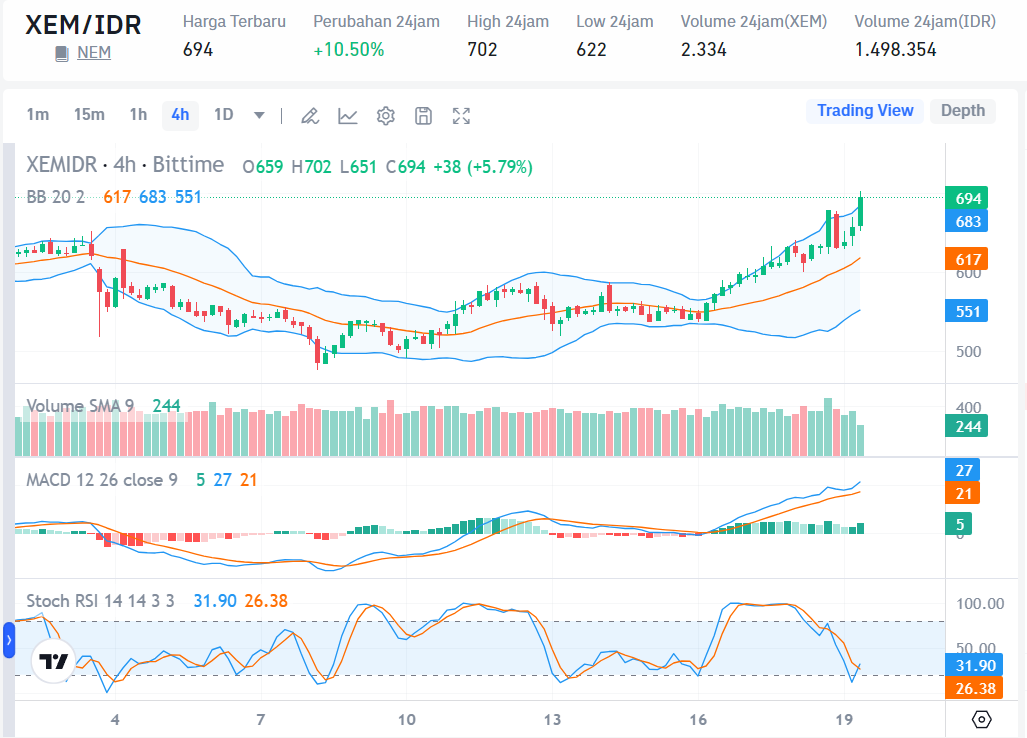Image resolution: width=1027 pixels, height=738 pixels.
Task: Click the O659 open price readout
Action: [263, 167]
